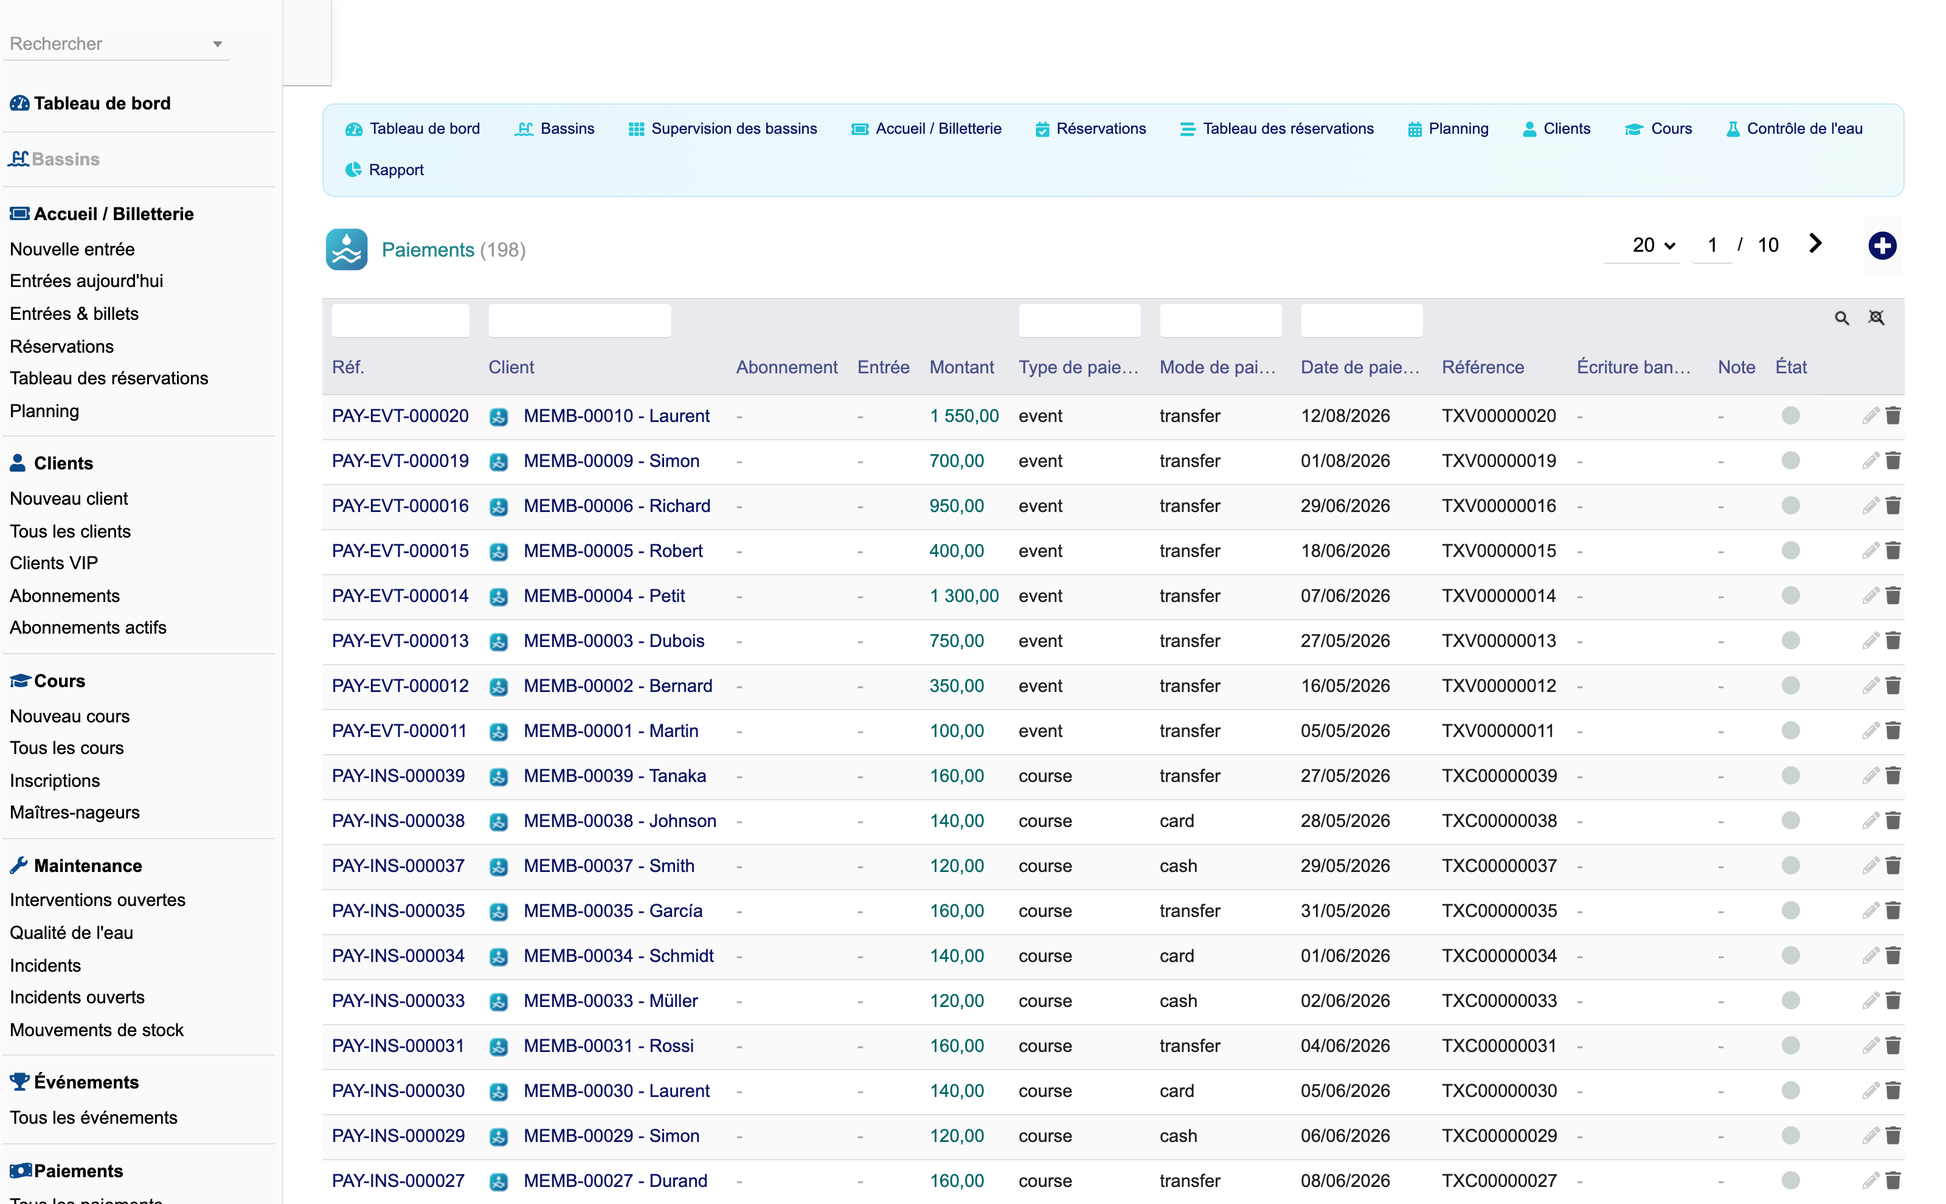Sort by Montant column header

pos(961,367)
